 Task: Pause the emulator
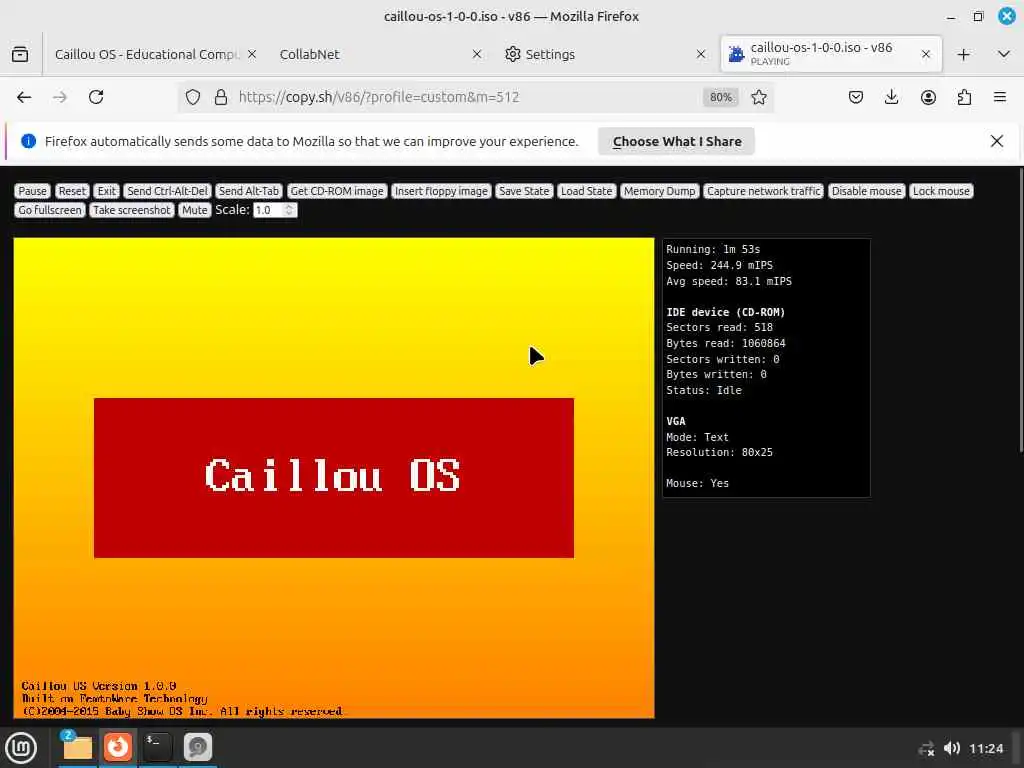pos(33,191)
